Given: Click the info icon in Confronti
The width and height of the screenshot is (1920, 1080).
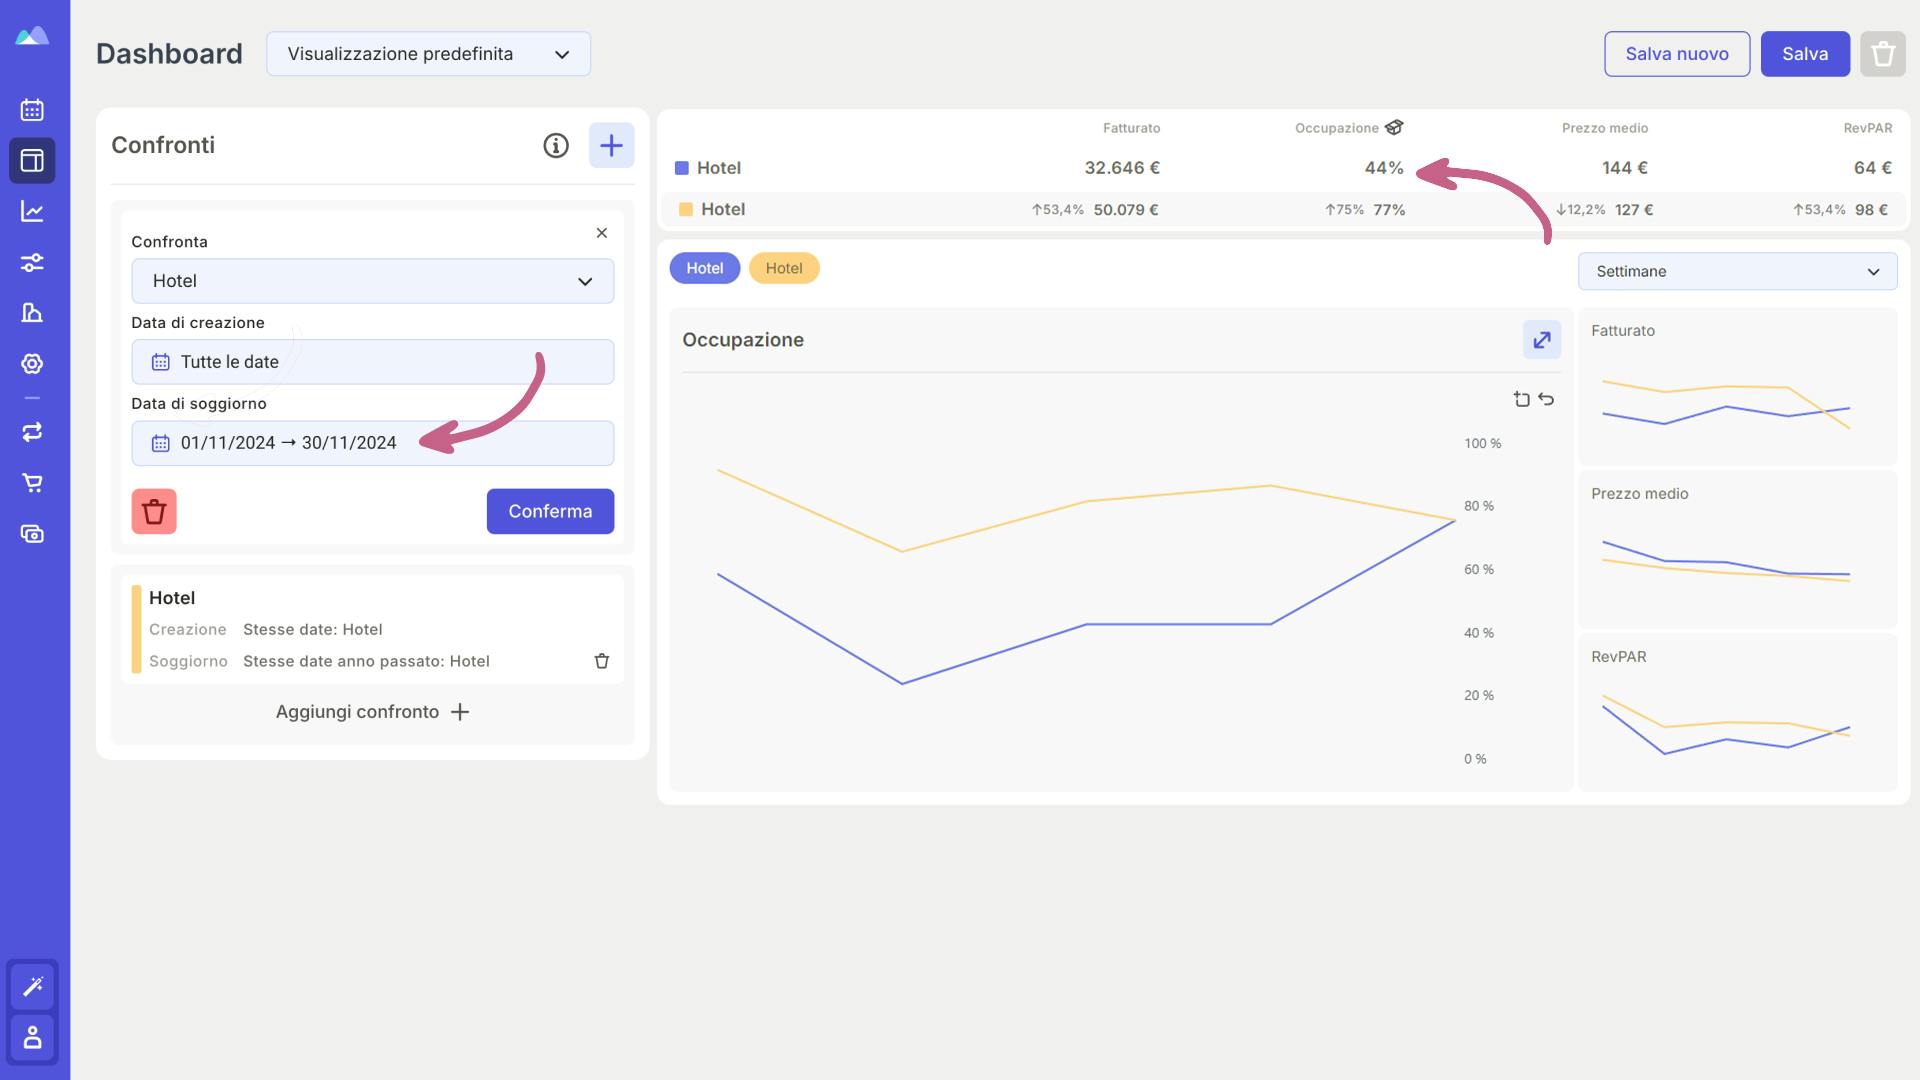Looking at the screenshot, I should point(556,145).
